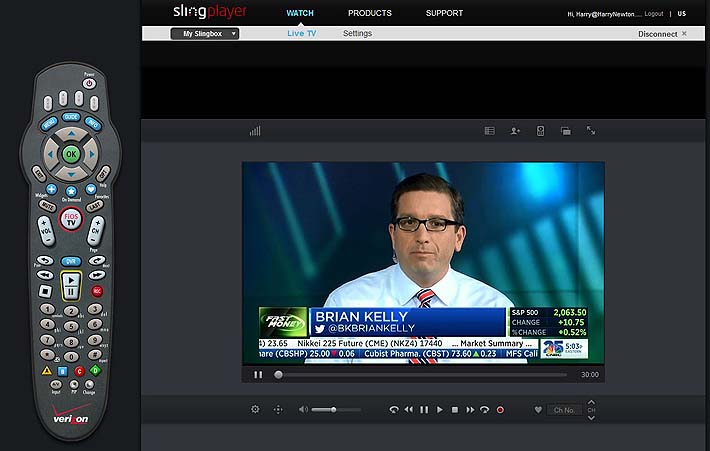Click the SlingPlayer logo
710x451 pixels.
[x=210, y=12]
